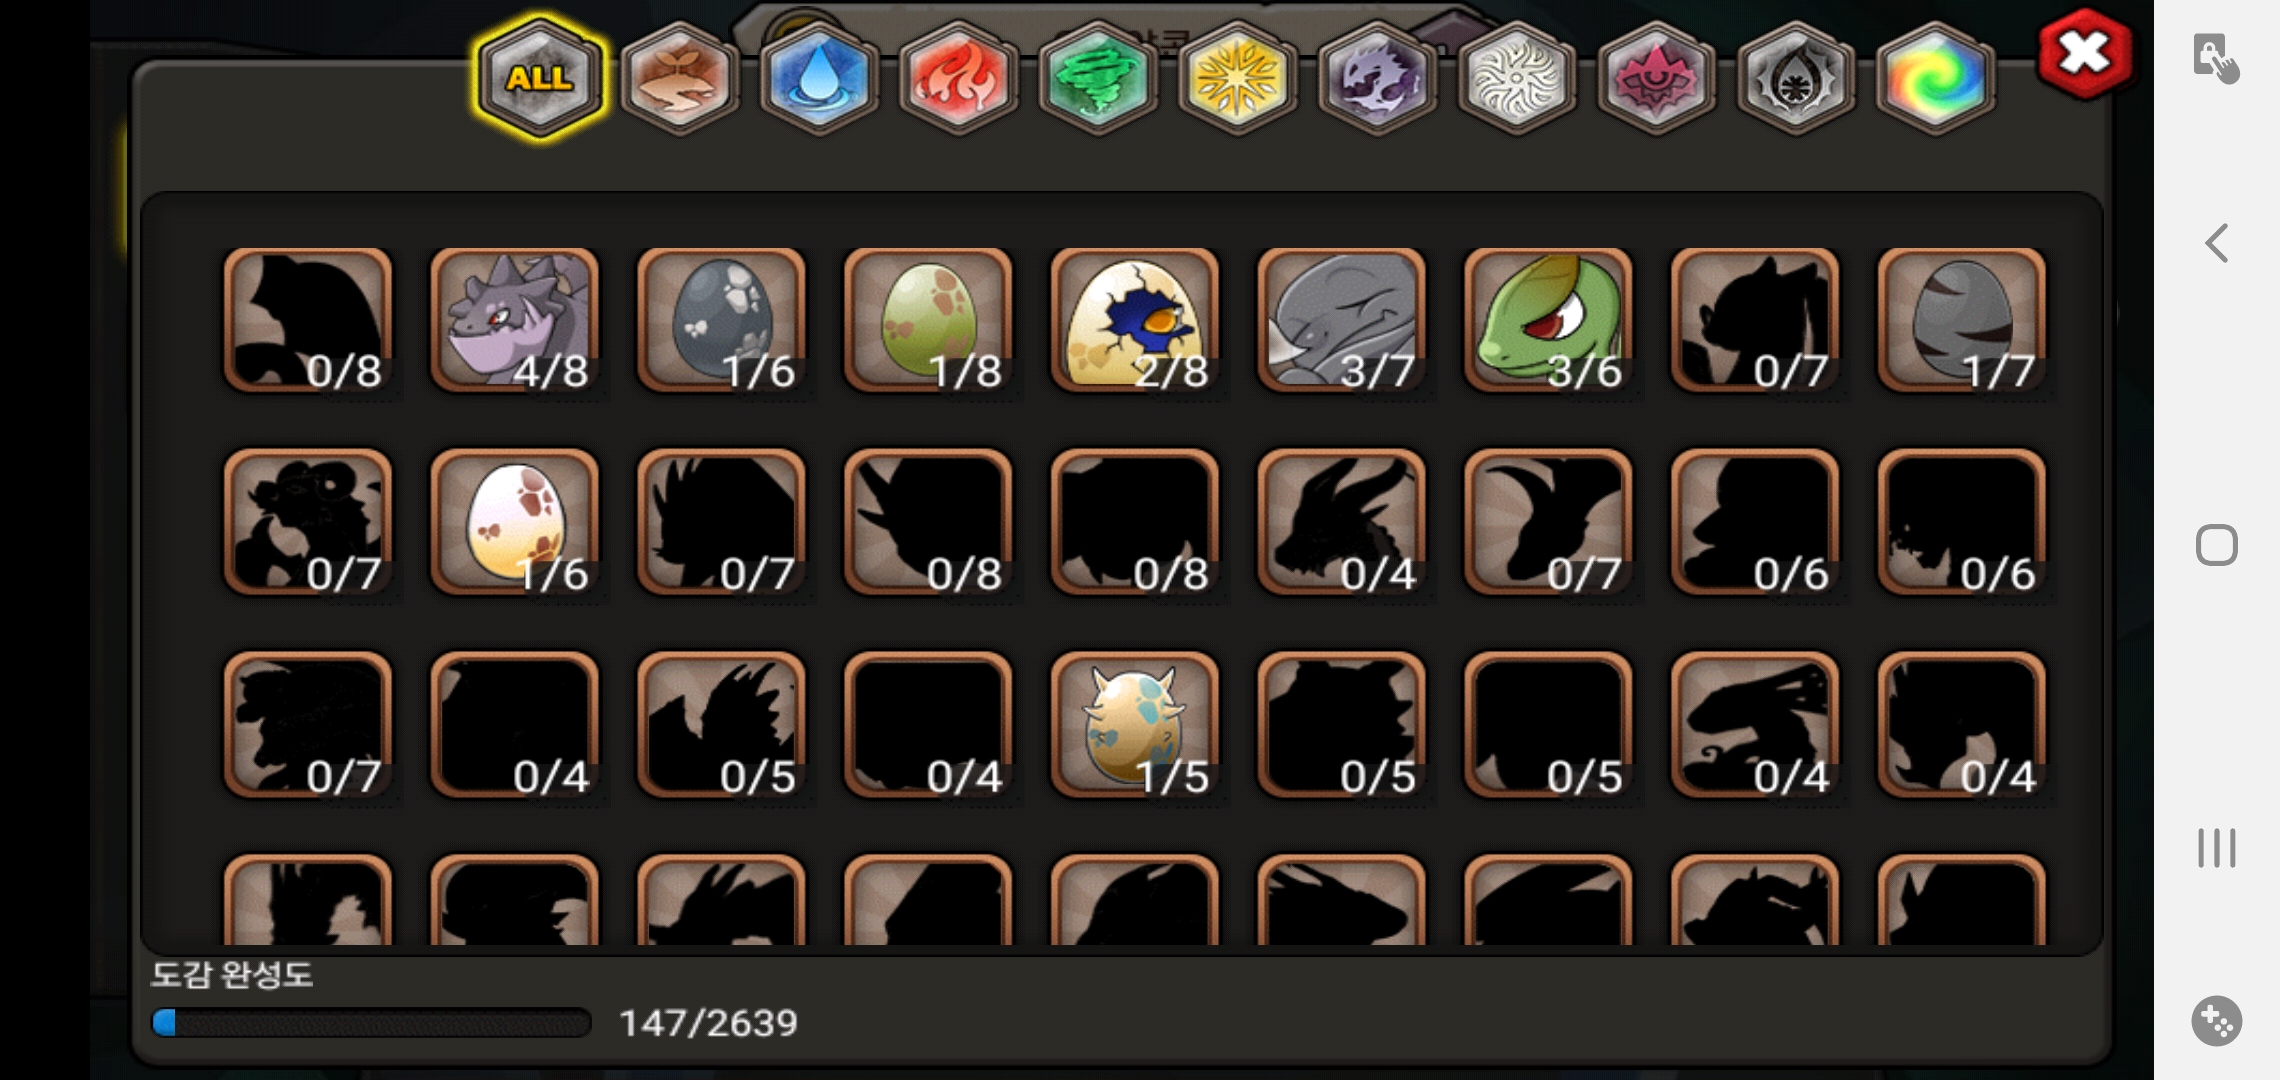The image size is (2280, 1080).
Task: Open the sleeping stone dragon entry 3/7
Action: [1342, 320]
